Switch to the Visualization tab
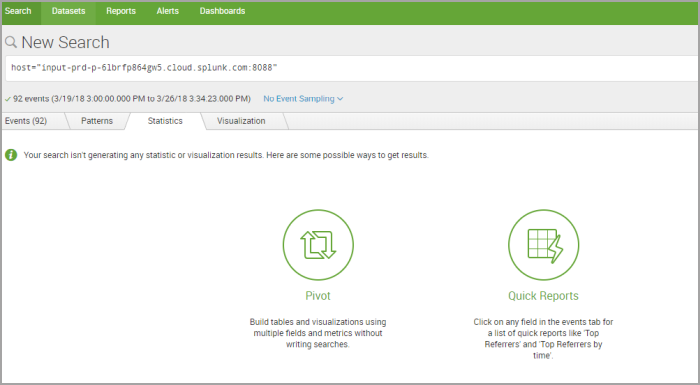Screen dimensions: 700x385 [x=241, y=121]
